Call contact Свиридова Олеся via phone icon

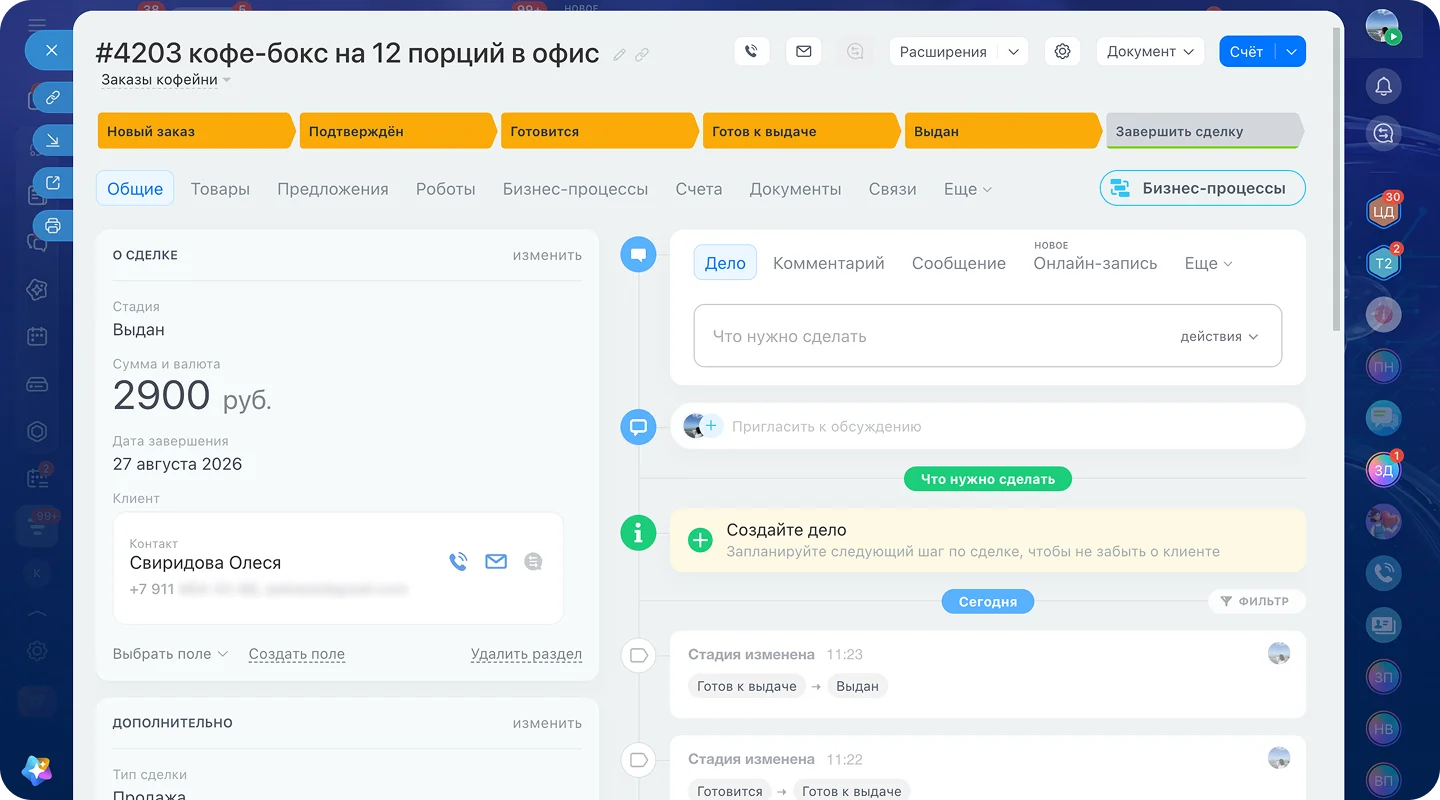coord(458,562)
